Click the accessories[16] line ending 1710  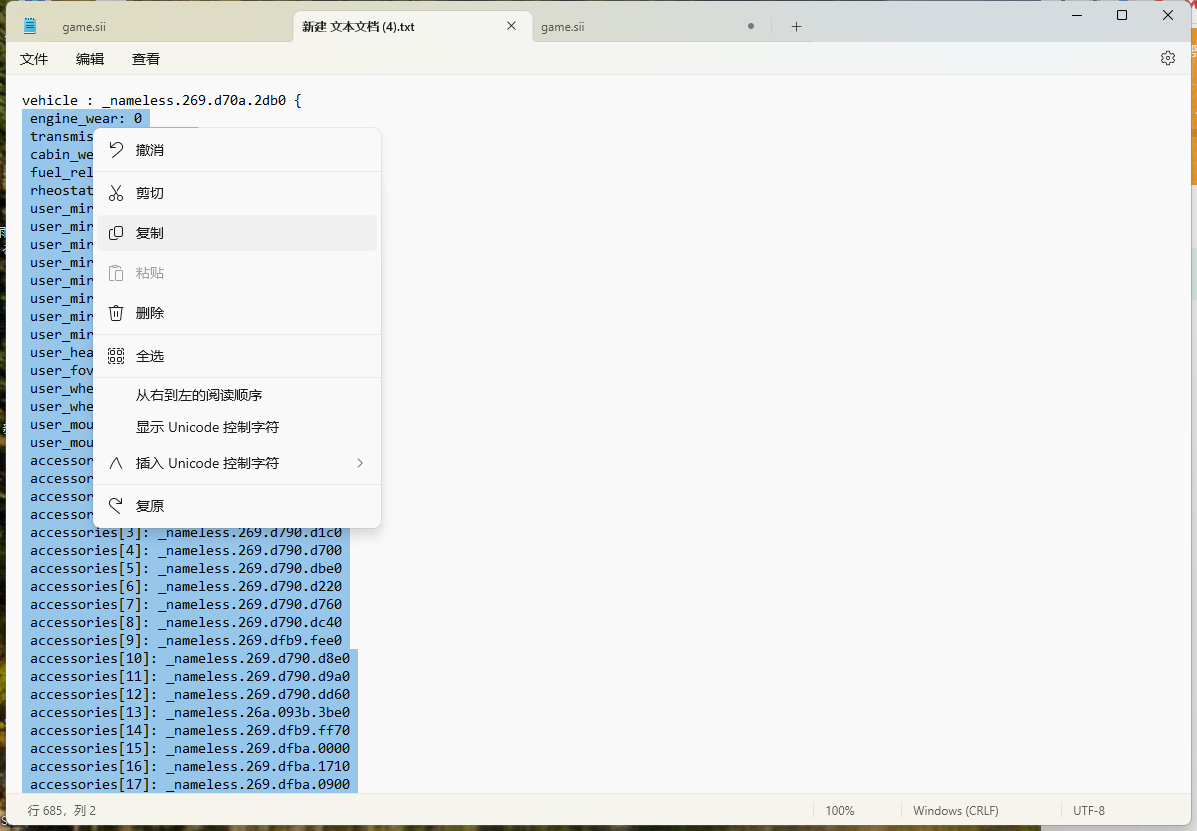point(190,766)
